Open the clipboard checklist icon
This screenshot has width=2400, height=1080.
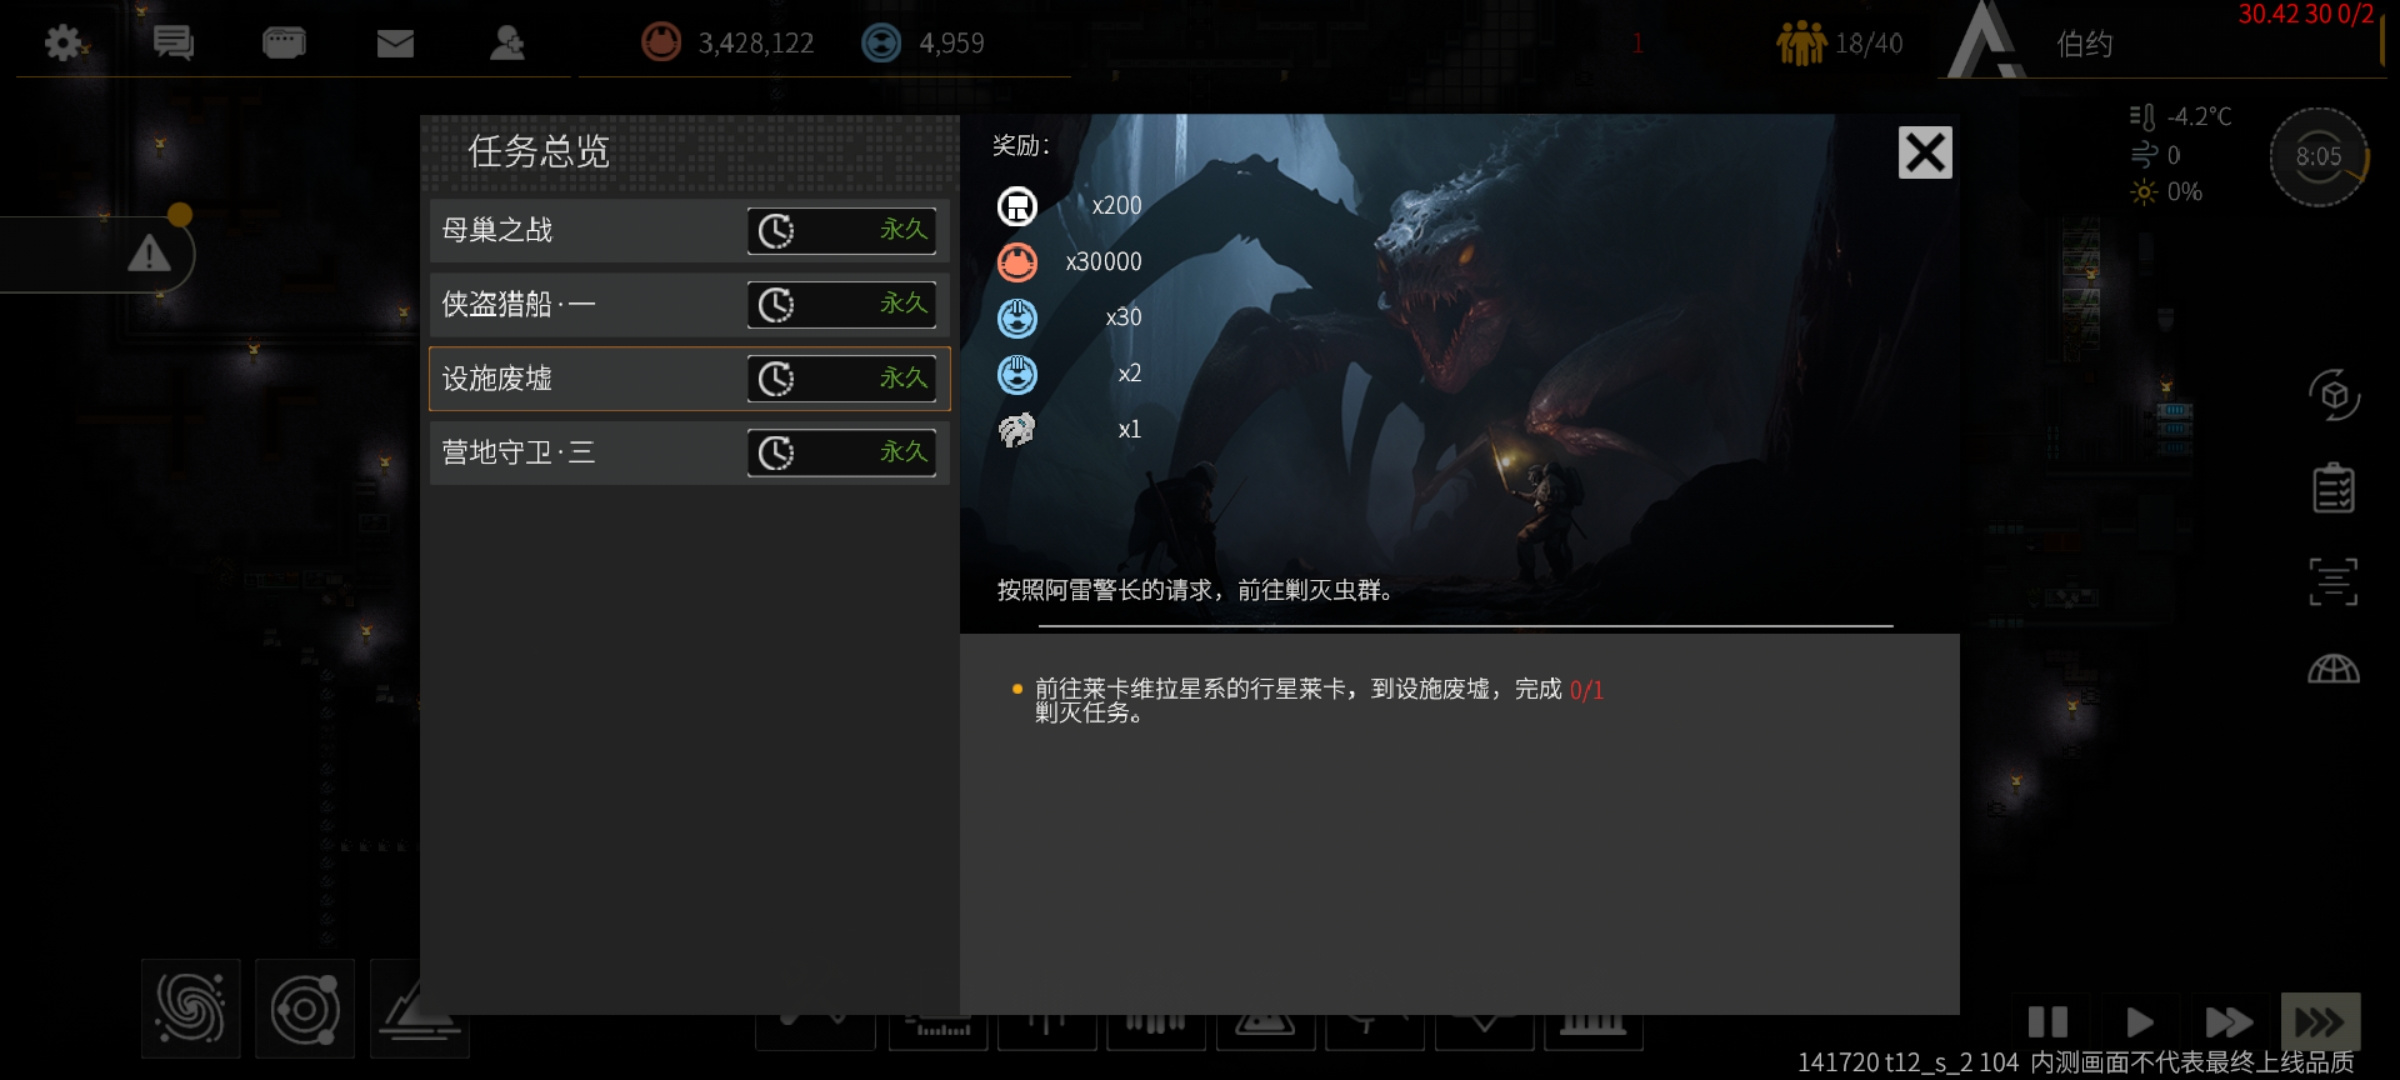(2333, 488)
